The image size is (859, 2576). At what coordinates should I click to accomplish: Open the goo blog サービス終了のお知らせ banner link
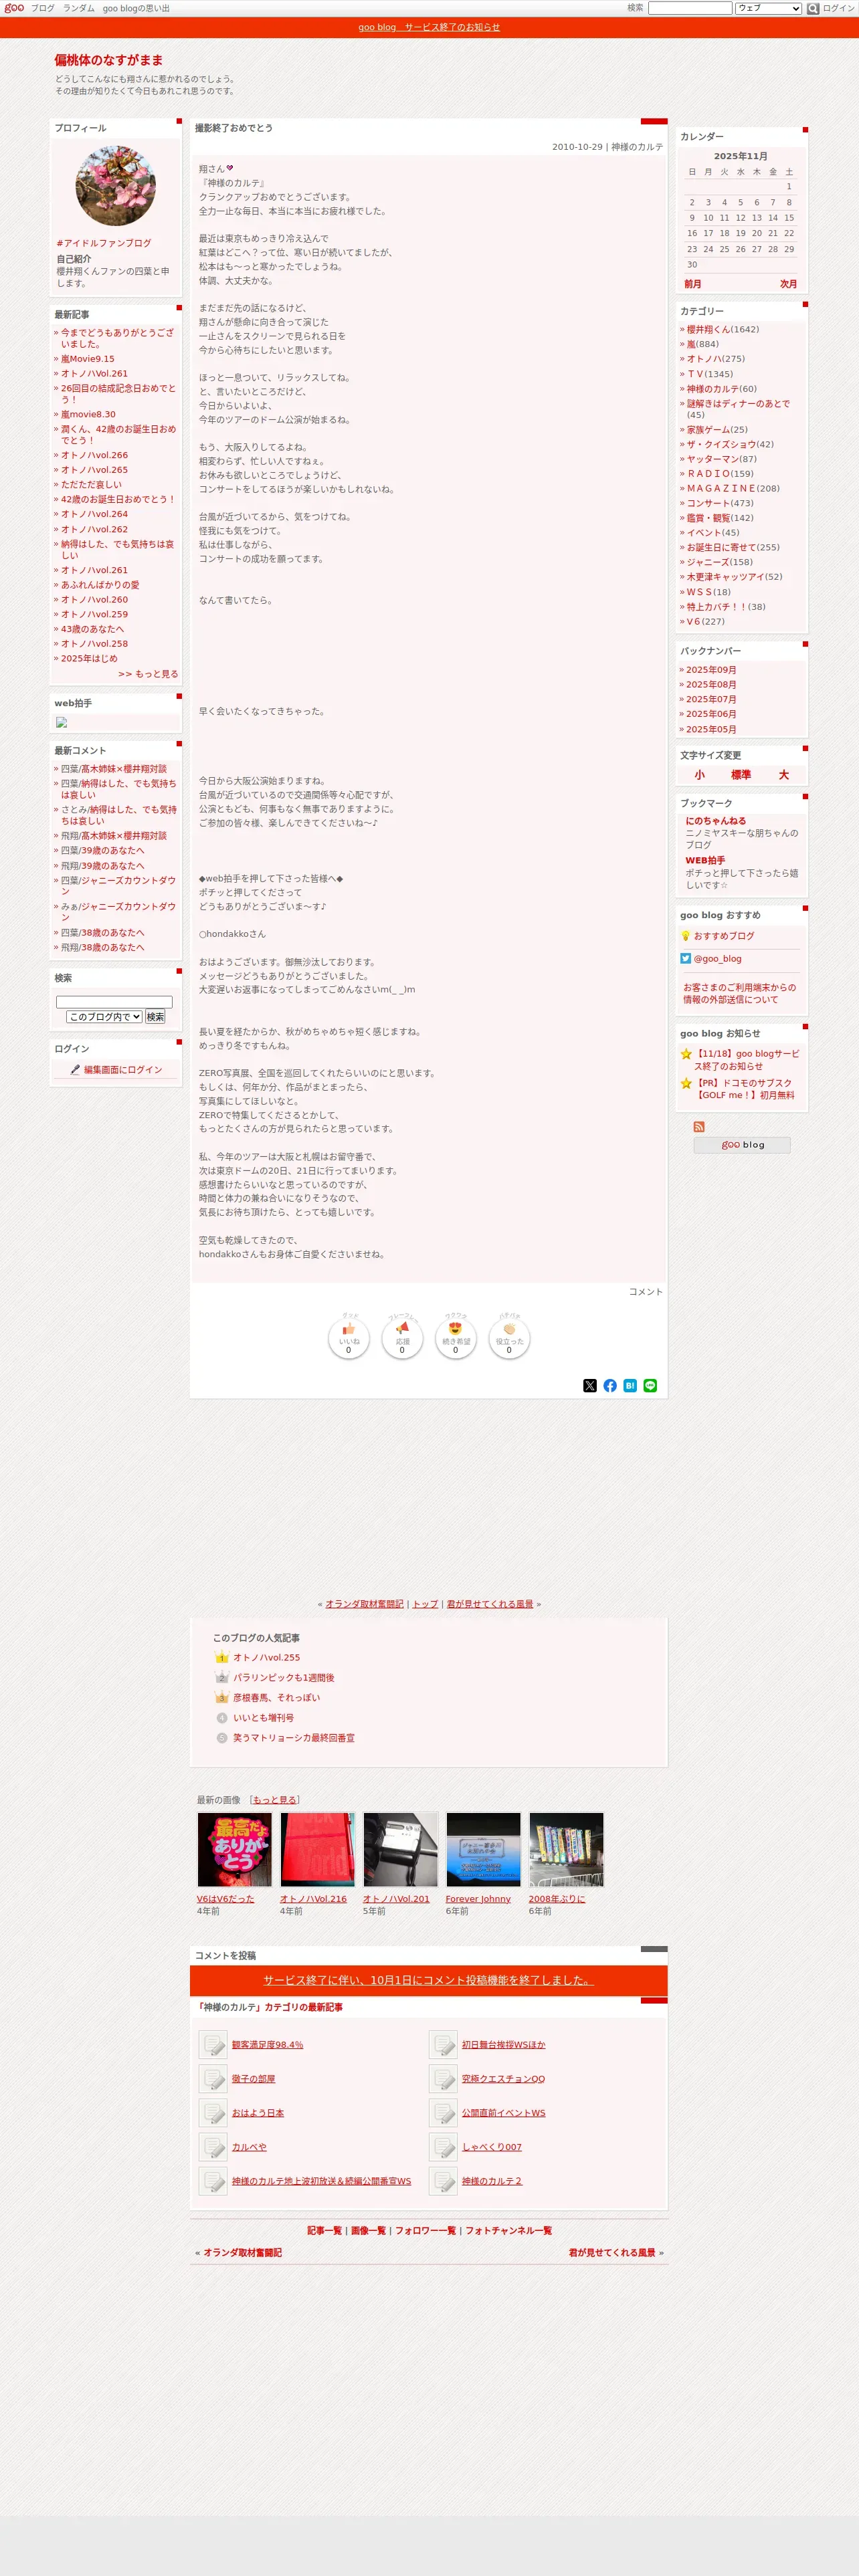click(x=429, y=27)
